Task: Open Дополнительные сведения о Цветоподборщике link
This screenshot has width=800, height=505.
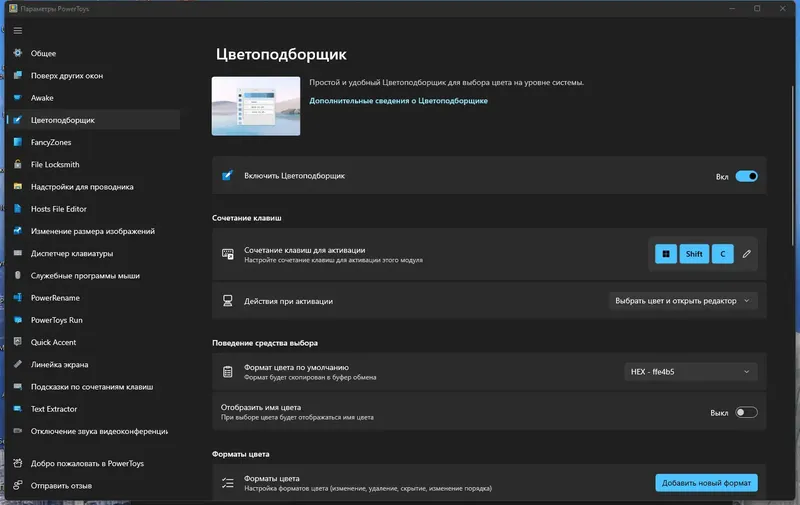Action: (x=398, y=100)
